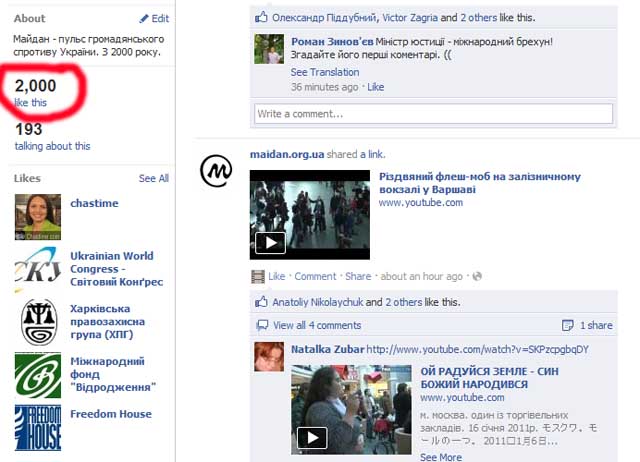
Task: Click the Freedom House logo icon
Action: coord(38,427)
